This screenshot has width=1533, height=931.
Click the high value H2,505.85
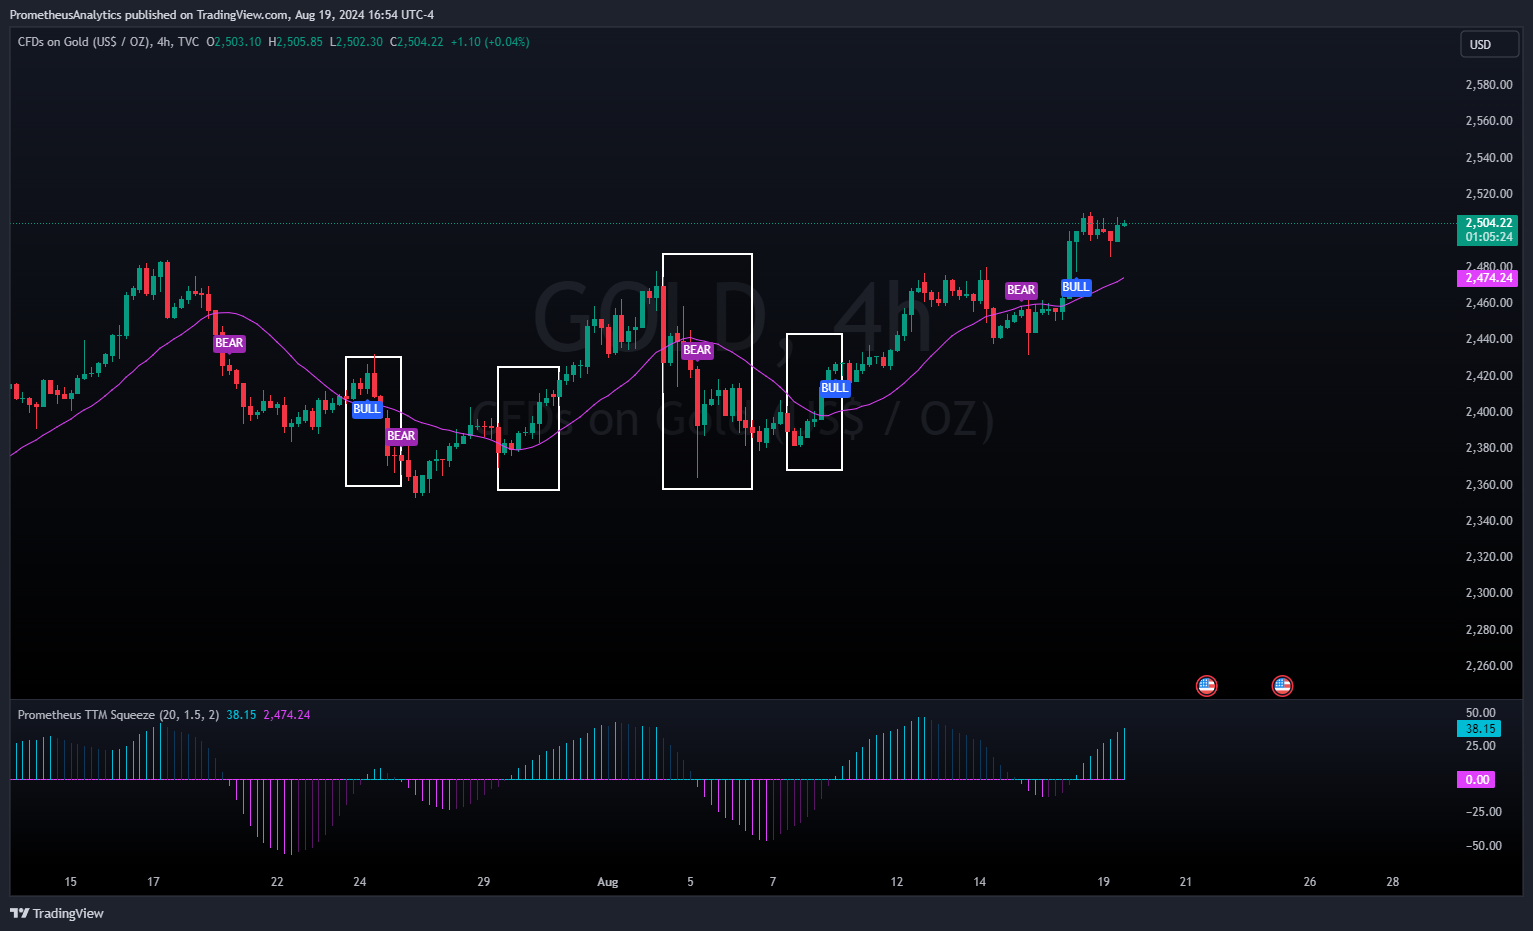pyautogui.click(x=296, y=42)
